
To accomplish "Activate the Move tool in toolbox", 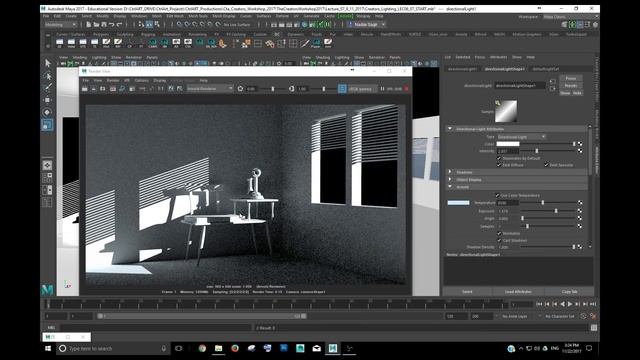I will coord(48,100).
